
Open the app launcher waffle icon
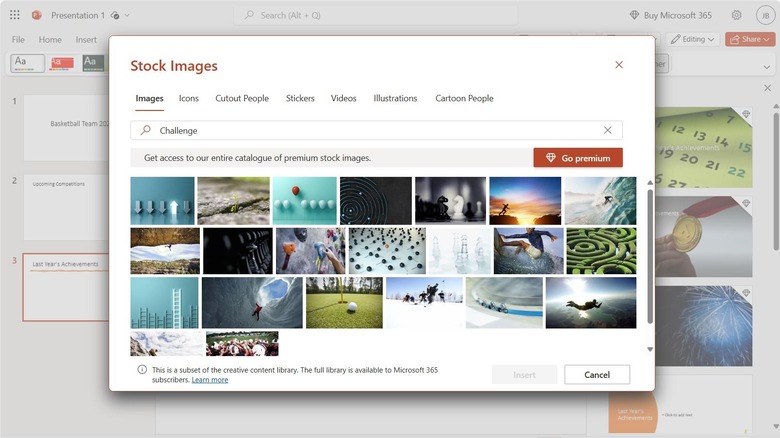15,15
